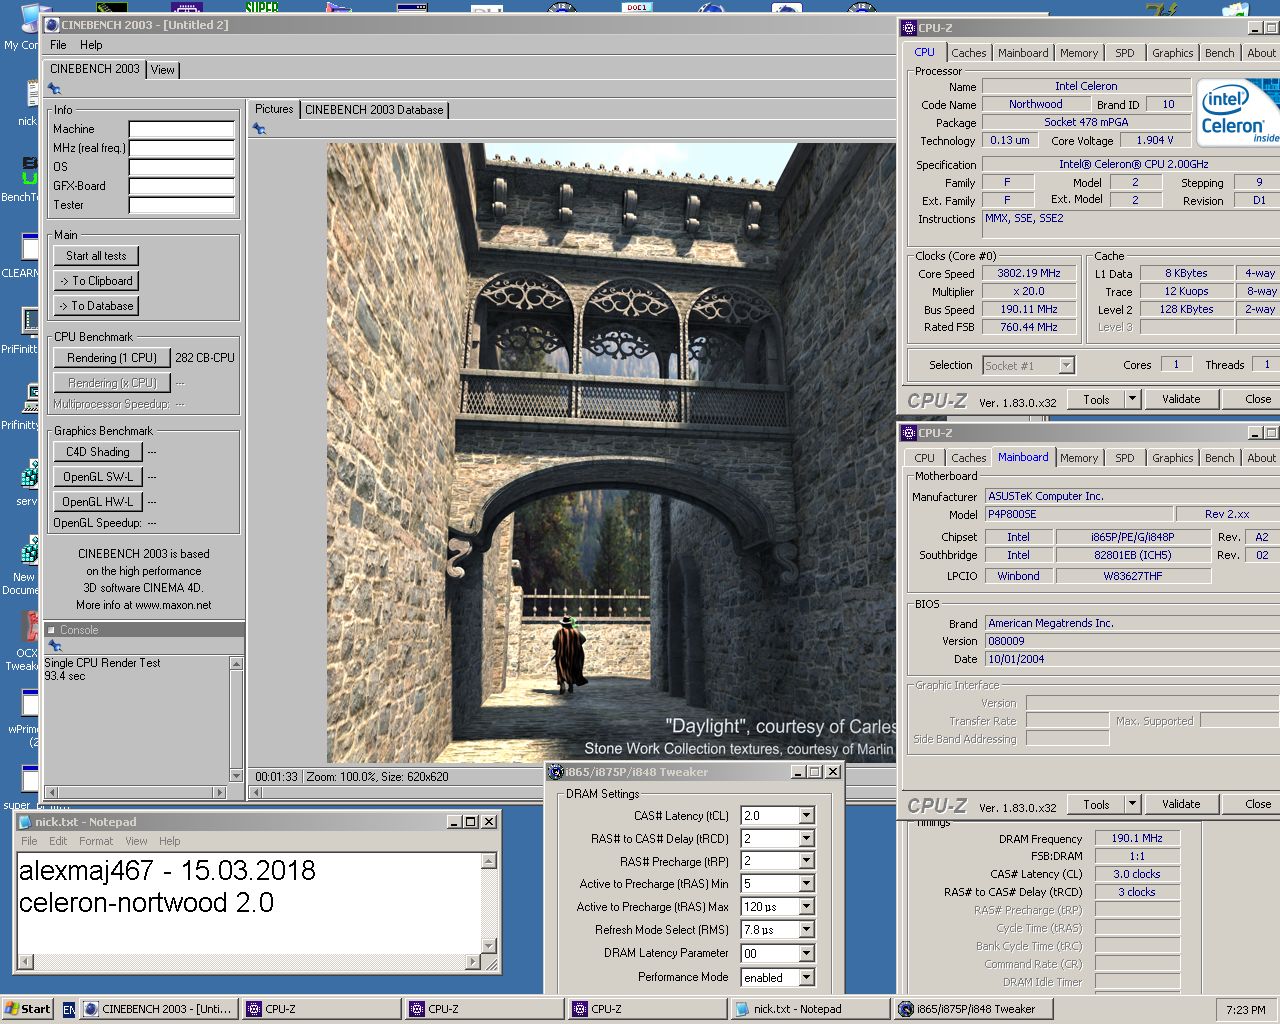Viewport: 1280px width, 1024px height.
Task: Open Memory tab in top CPU-Z window
Action: pyautogui.click(x=1079, y=53)
